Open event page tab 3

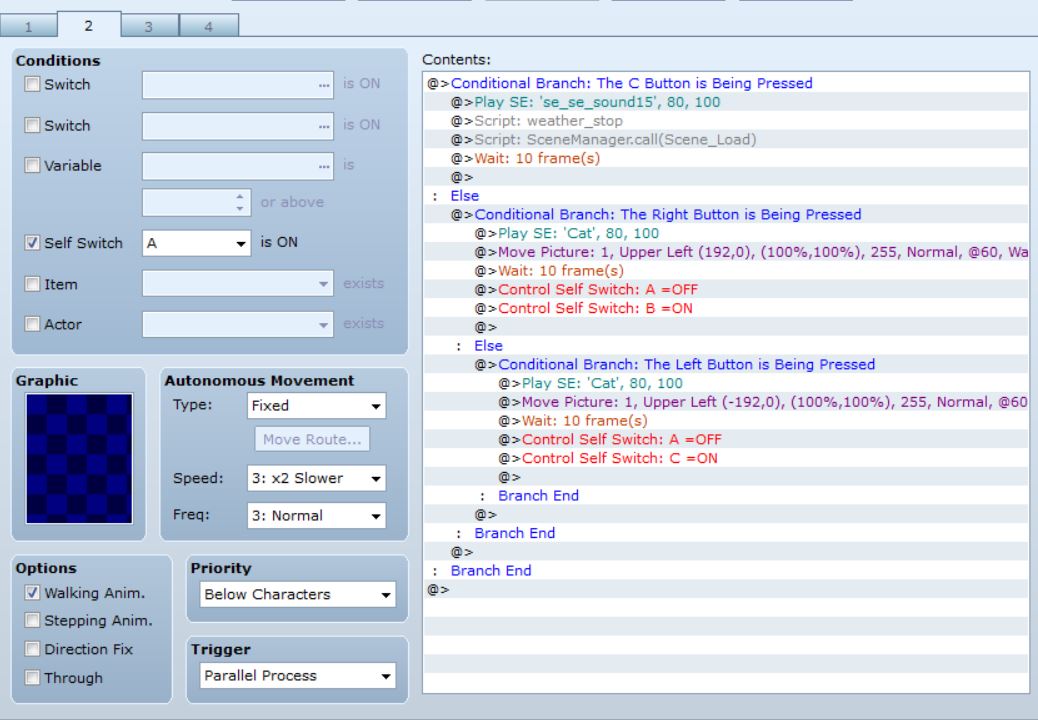pyautogui.click(x=149, y=26)
